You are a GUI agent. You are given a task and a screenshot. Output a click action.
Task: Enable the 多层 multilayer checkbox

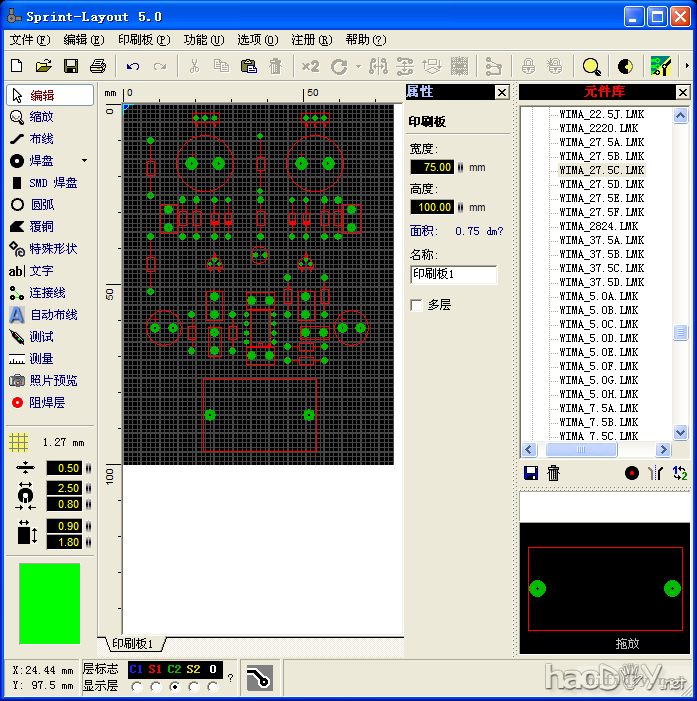click(417, 305)
